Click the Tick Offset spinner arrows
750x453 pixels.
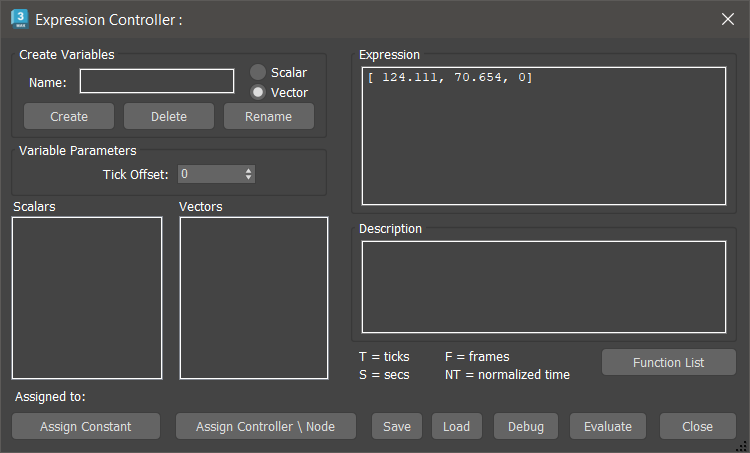coord(248,174)
